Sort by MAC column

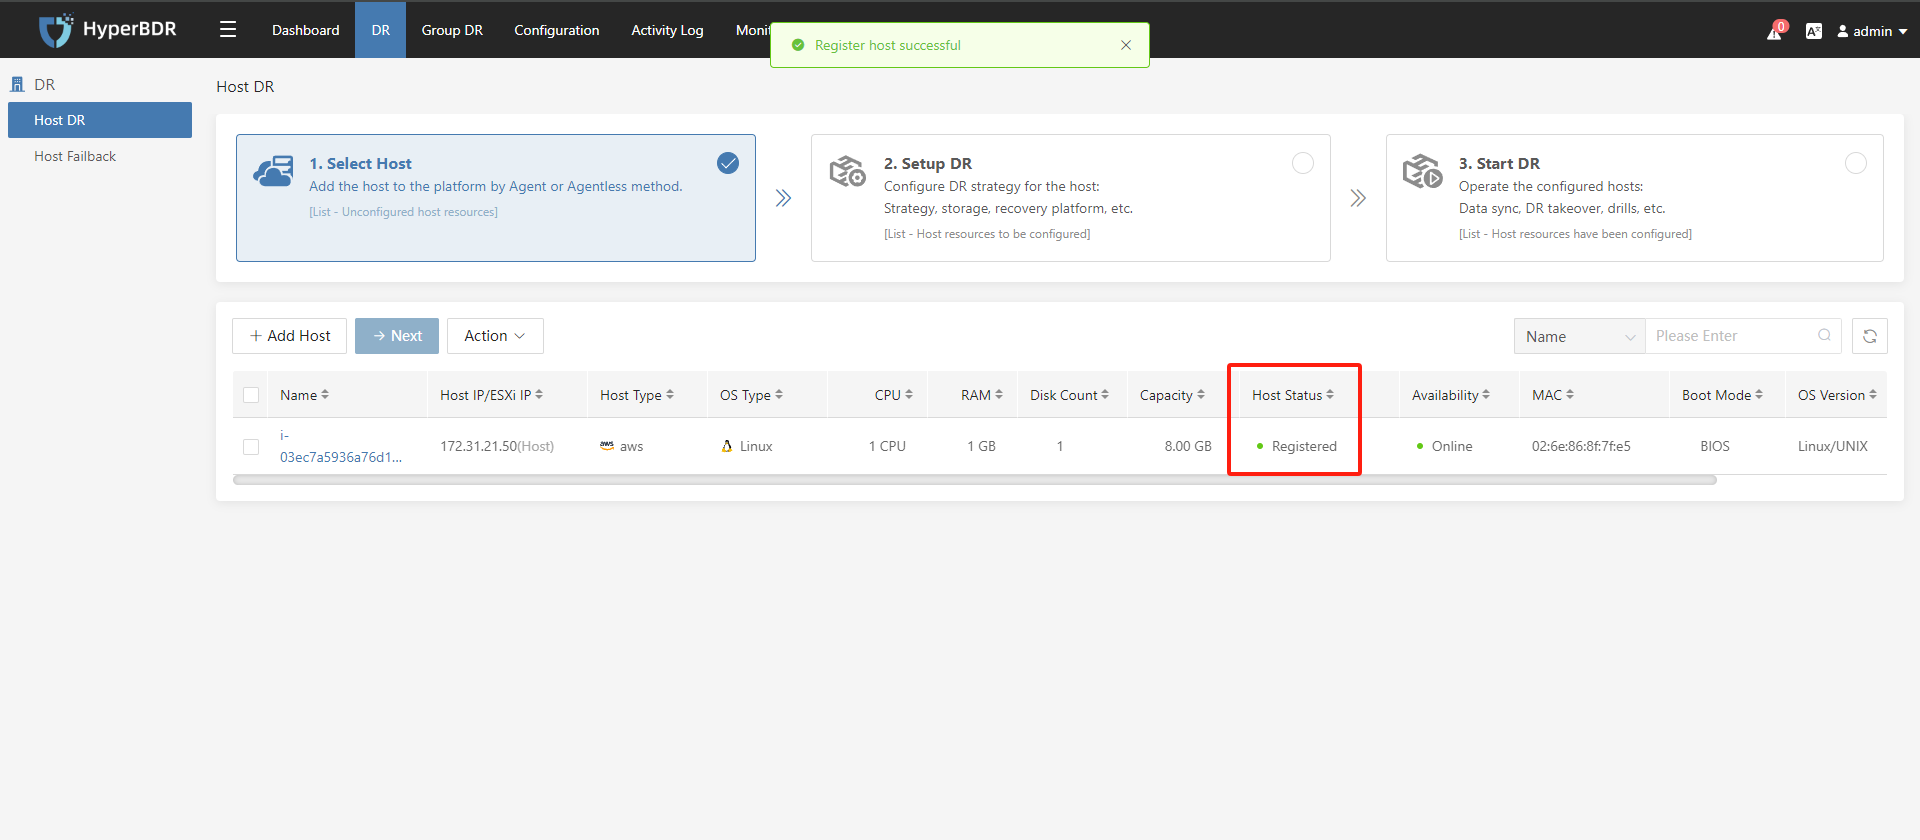(x=1570, y=395)
